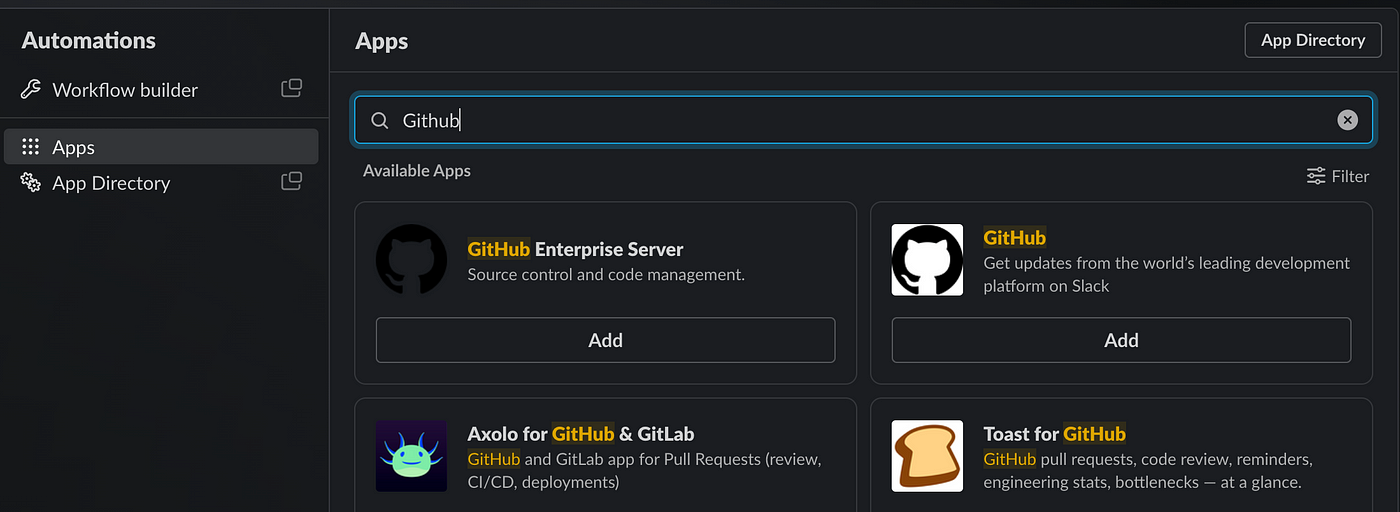Click the Filter sliders icon
Screen dimensions: 1400x512
click(x=1316, y=176)
